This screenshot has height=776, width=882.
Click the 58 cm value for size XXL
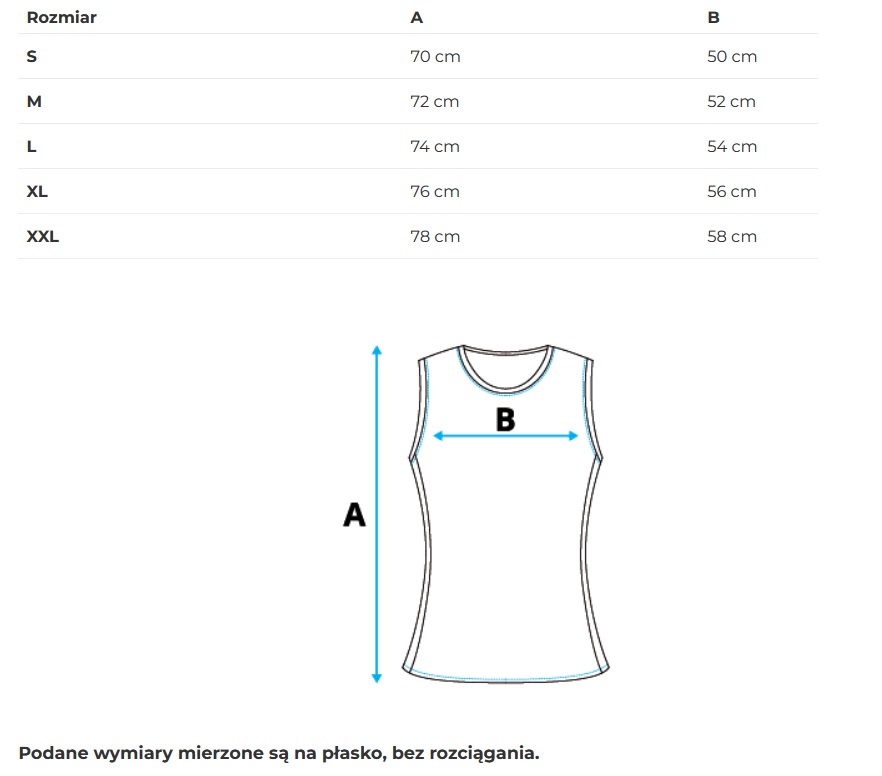tap(731, 237)
